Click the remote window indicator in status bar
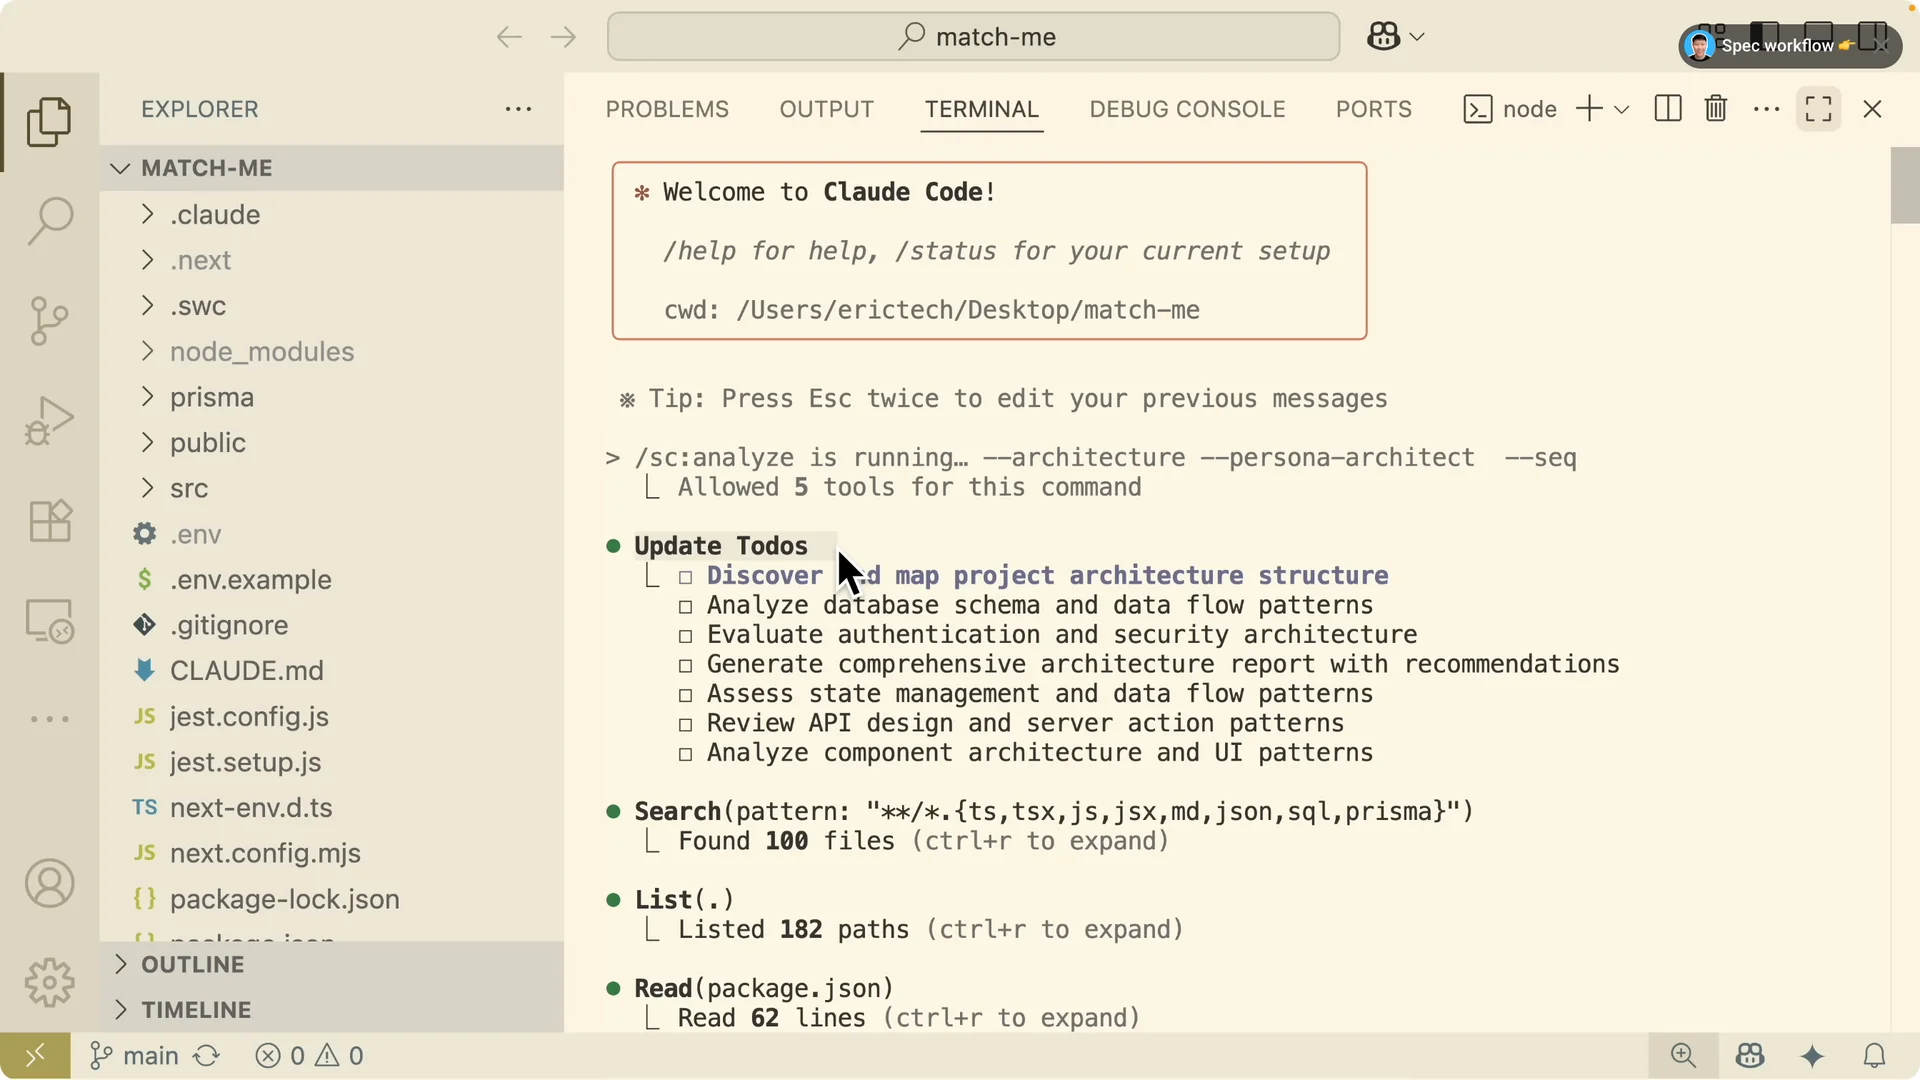 coord(35,1056)
